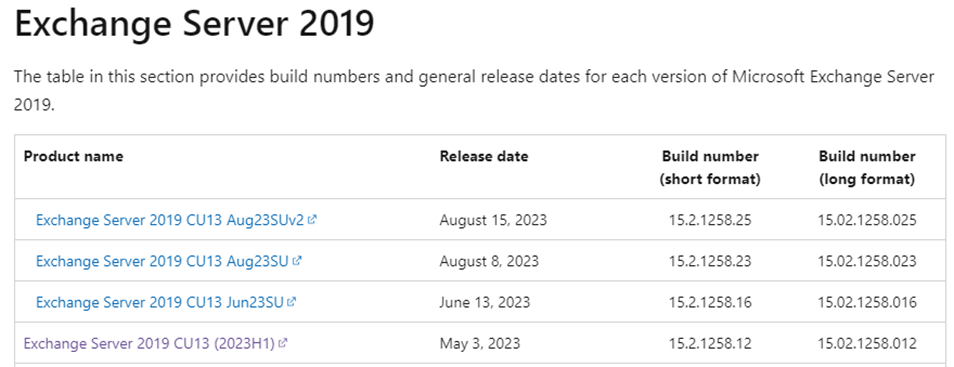Click the Release date column header
The width and height of the screenshot is (954, 367).
tap(484, 156)
